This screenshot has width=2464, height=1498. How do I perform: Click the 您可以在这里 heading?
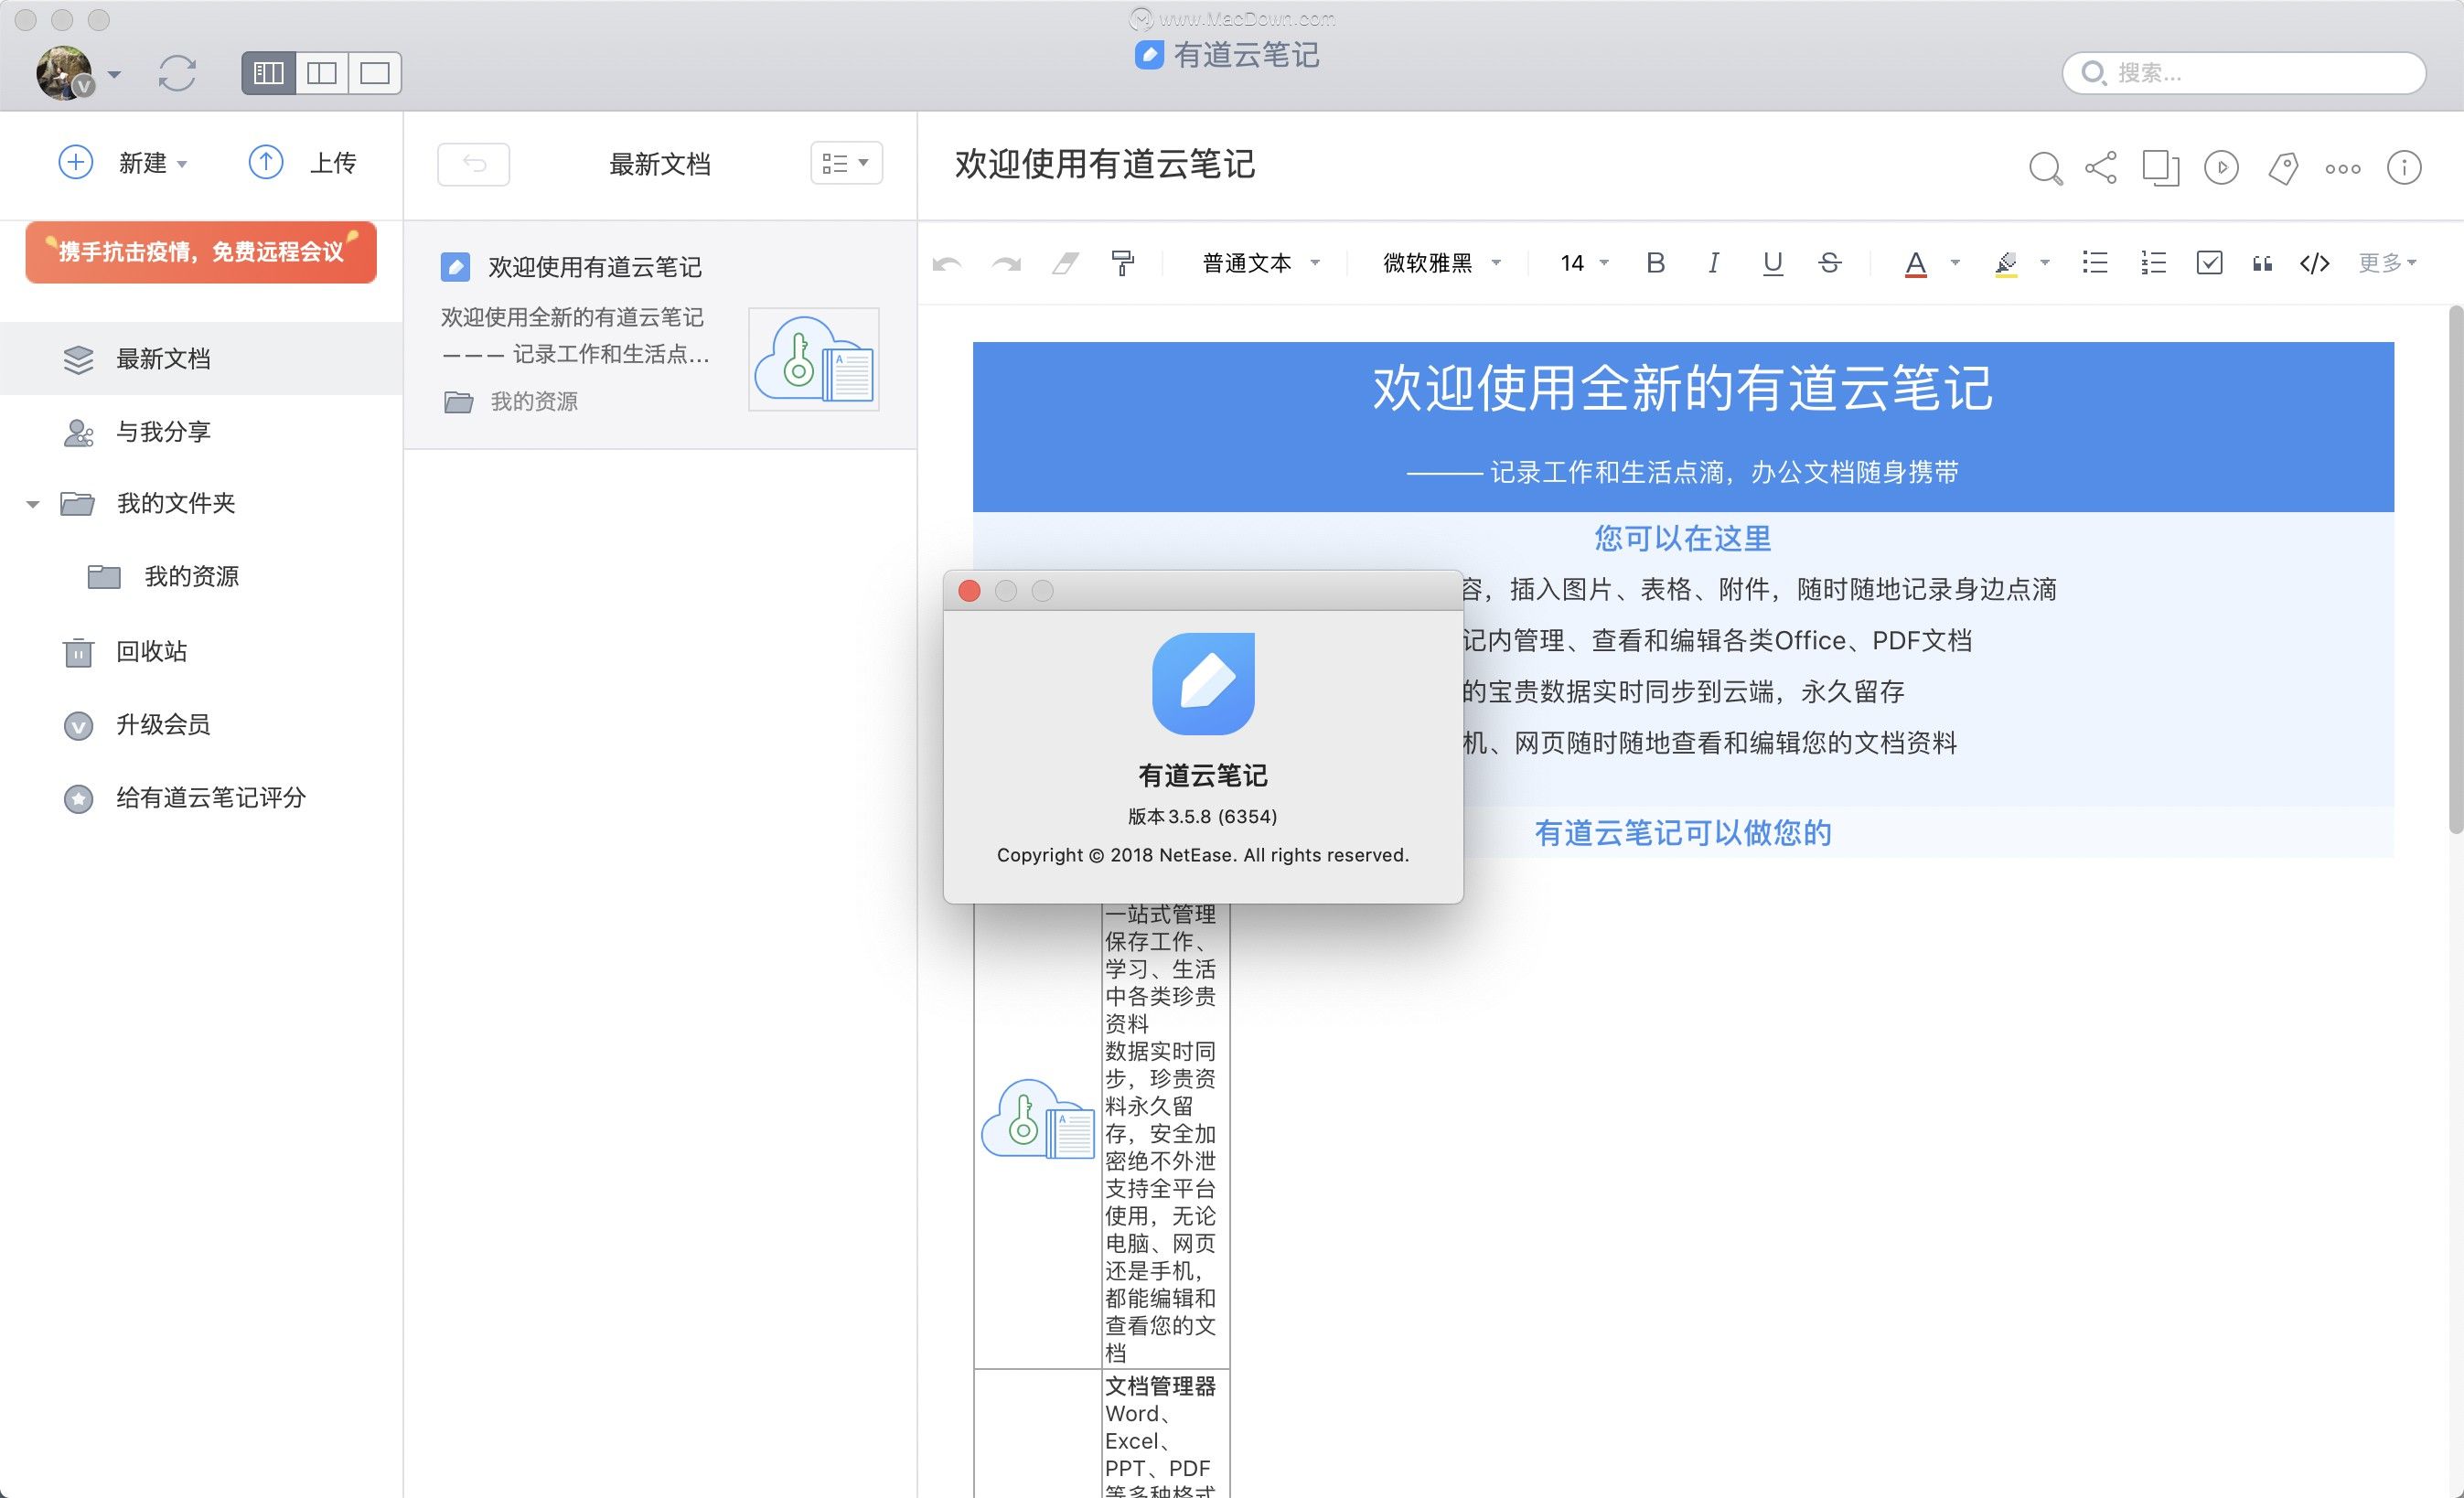tap(1683, 539)
